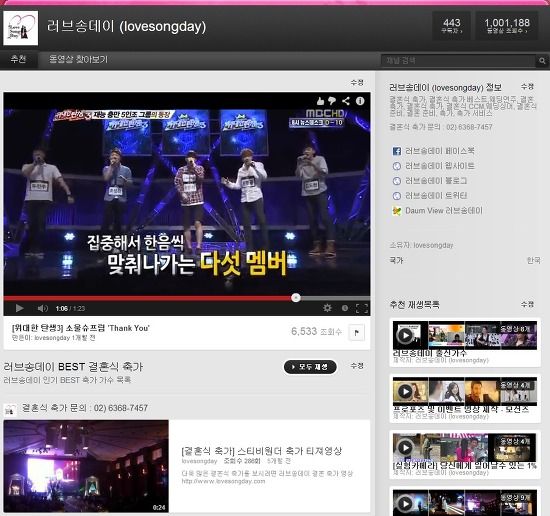The image size is (550, 516).
Task: Dislike the video with thumbs-down icon
Action: coord(332,101)
